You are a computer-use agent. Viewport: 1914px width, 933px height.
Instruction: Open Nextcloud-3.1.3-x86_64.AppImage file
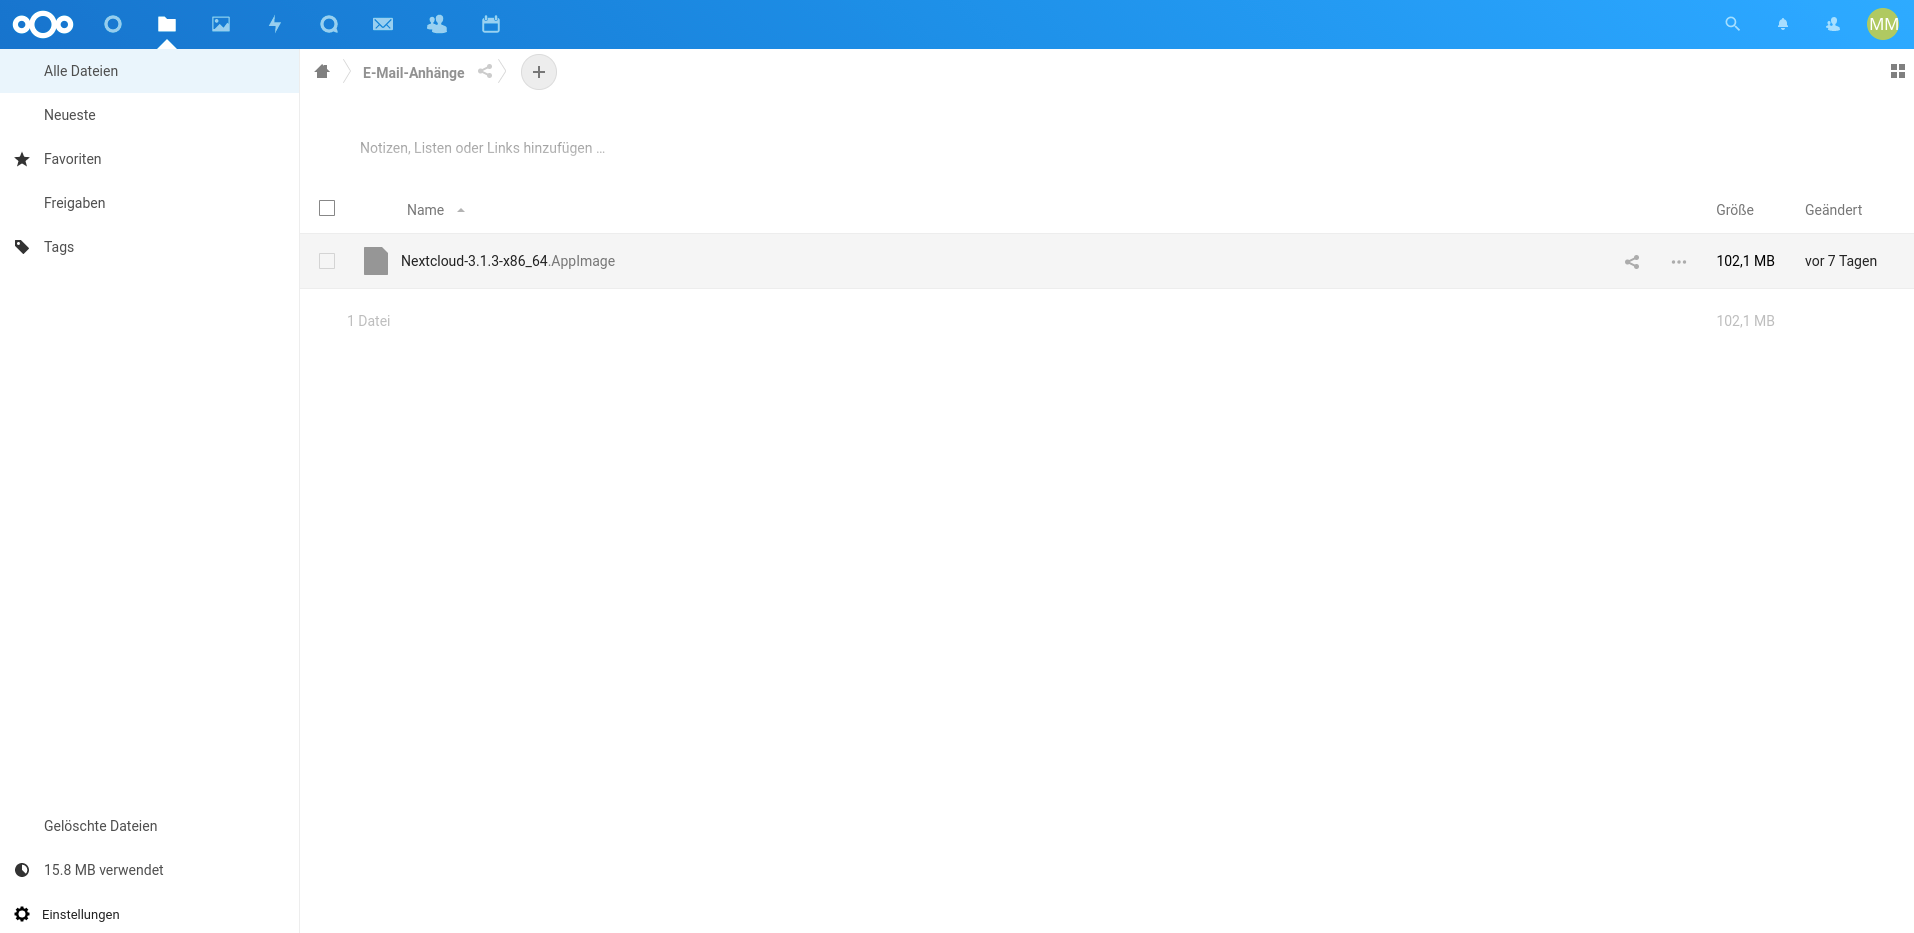point(508,261)
